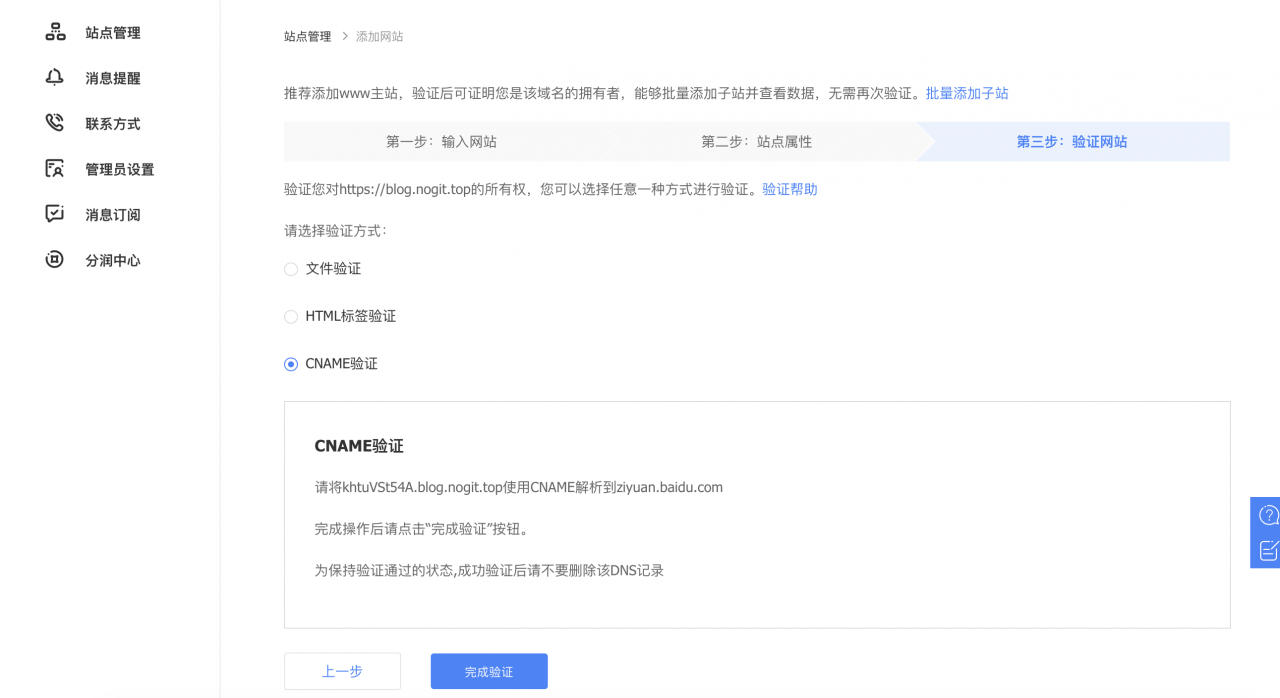Open the 验证帮助 help link

(x=791, y=189)
